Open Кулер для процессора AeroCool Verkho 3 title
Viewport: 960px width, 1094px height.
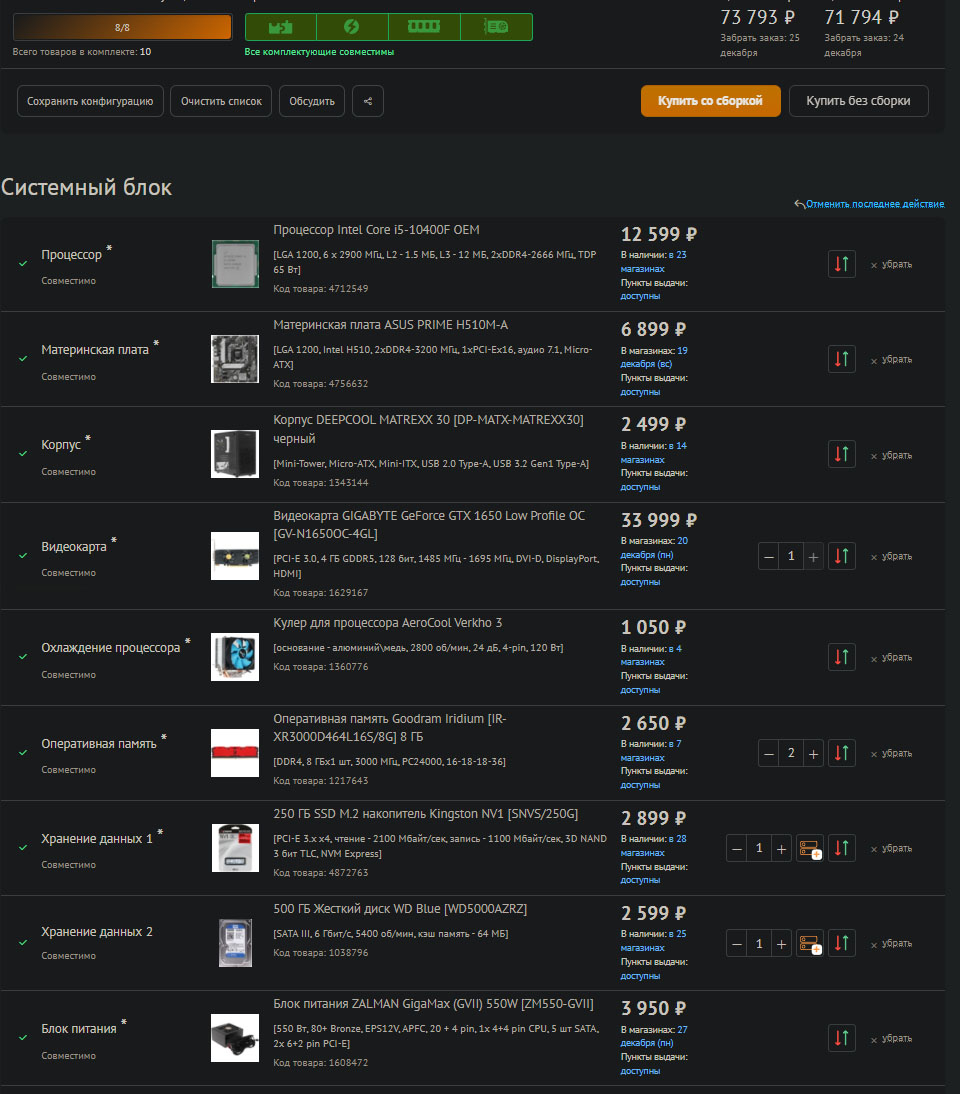click(387, 623)
